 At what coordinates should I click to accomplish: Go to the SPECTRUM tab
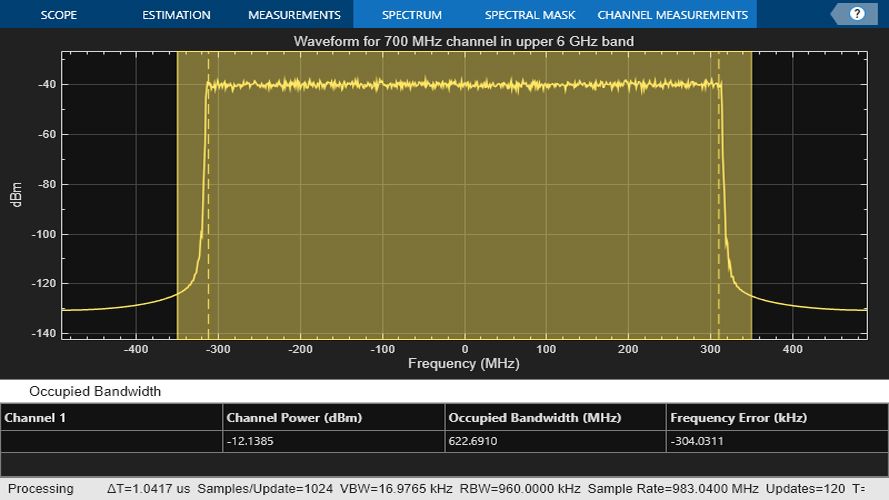(411, 15)
